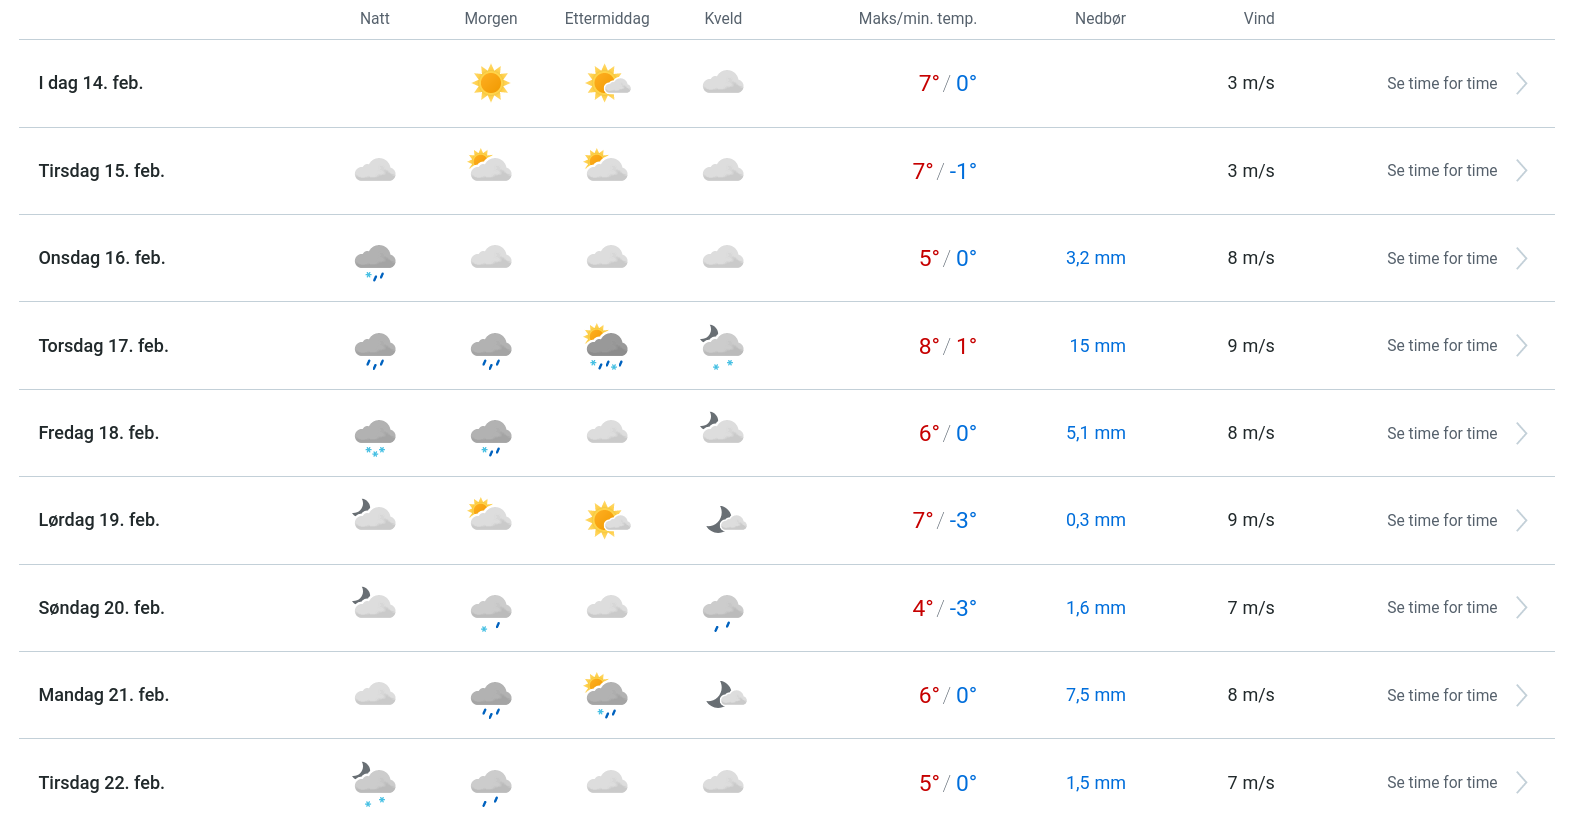Image resolution: width=1574 pixels, height=825 pixels.
Task: Click Sunday evening rain cloud icon
Action: coord(723,610)
